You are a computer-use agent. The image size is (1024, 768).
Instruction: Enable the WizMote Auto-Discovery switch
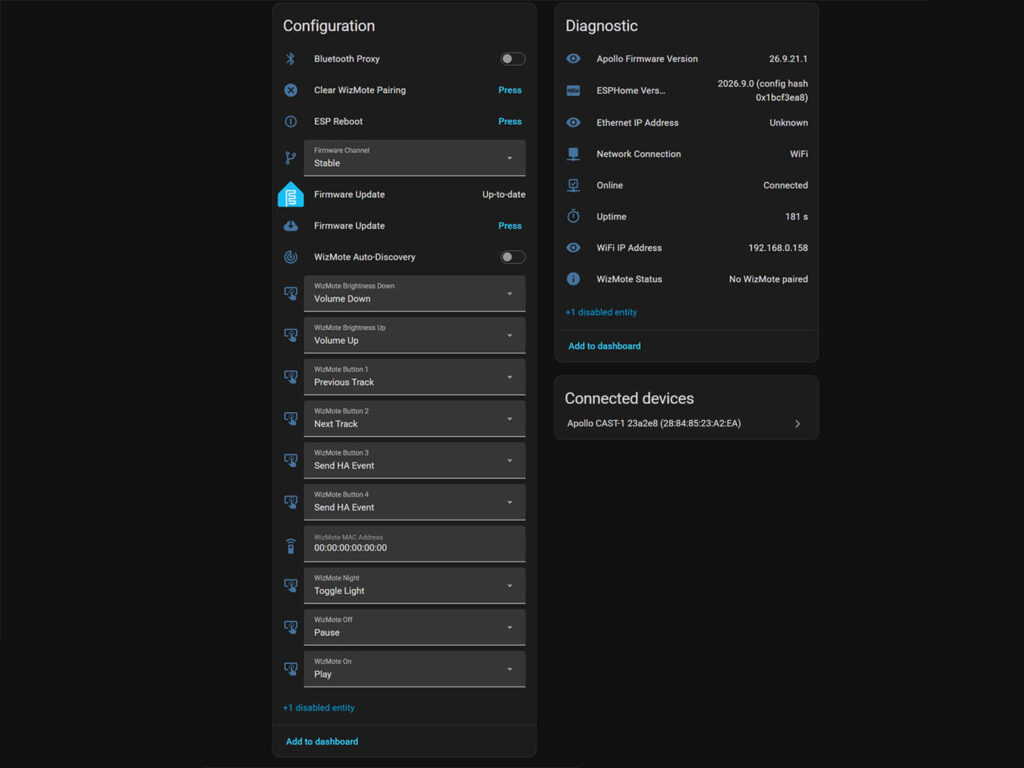tap(513, 257)
